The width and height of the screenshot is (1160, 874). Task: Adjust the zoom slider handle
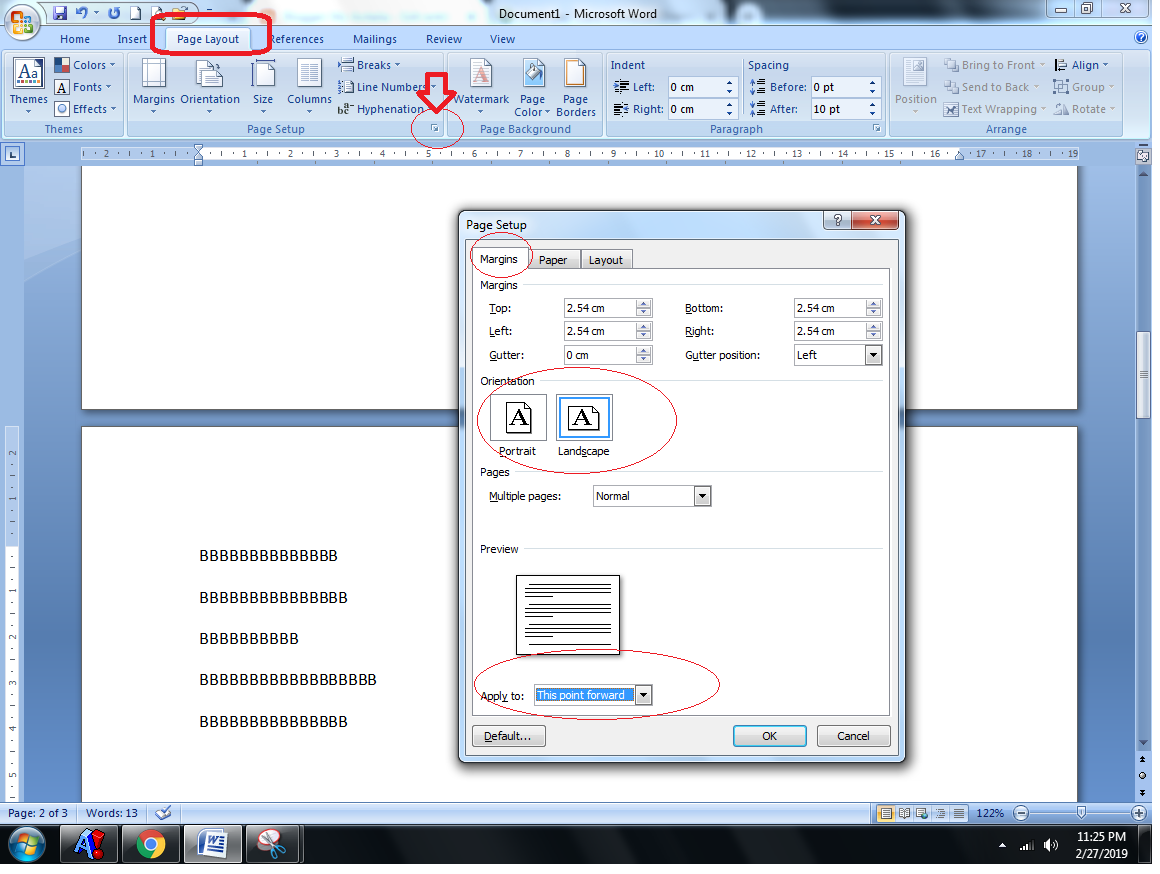[1081, 813]
